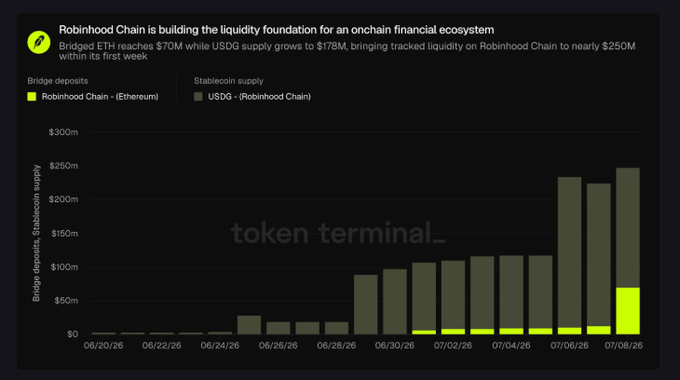Click the subtitle mentioning Bridged ETH reaches $70M

click(347, 51)
